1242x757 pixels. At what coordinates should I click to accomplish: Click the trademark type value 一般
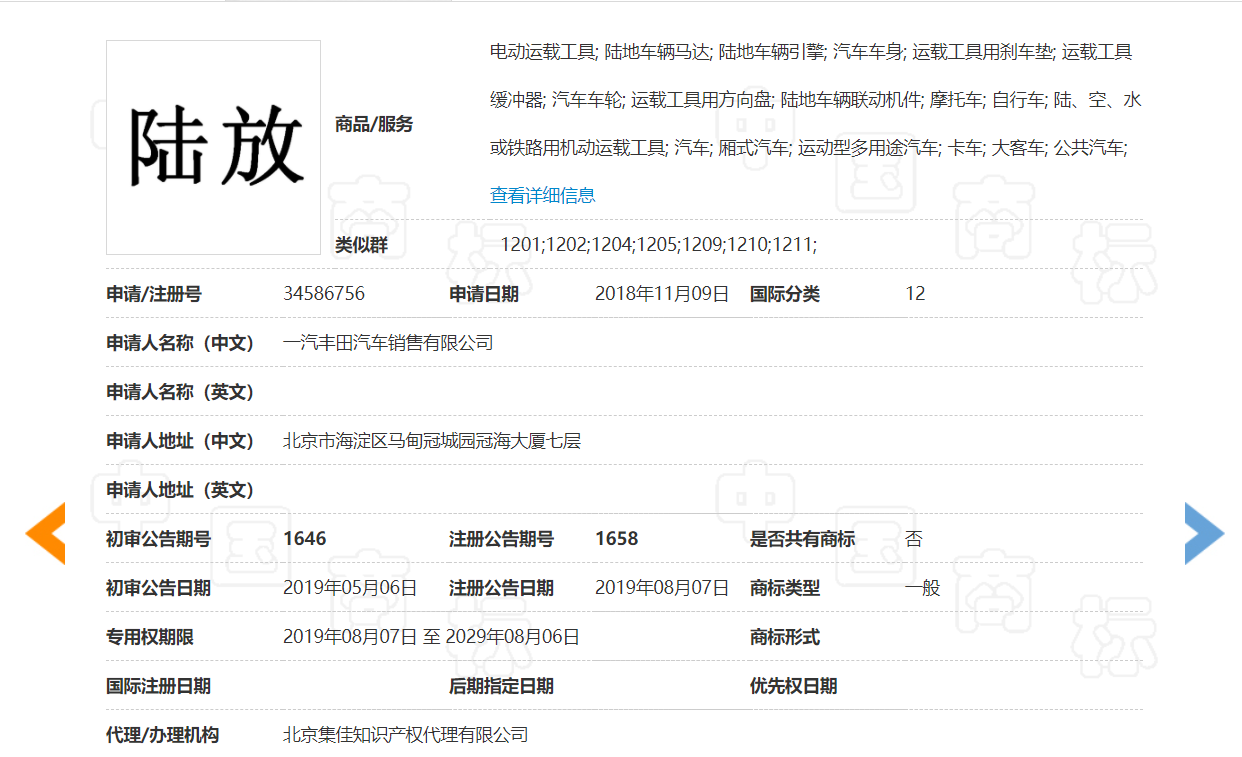tap(923, 588)
